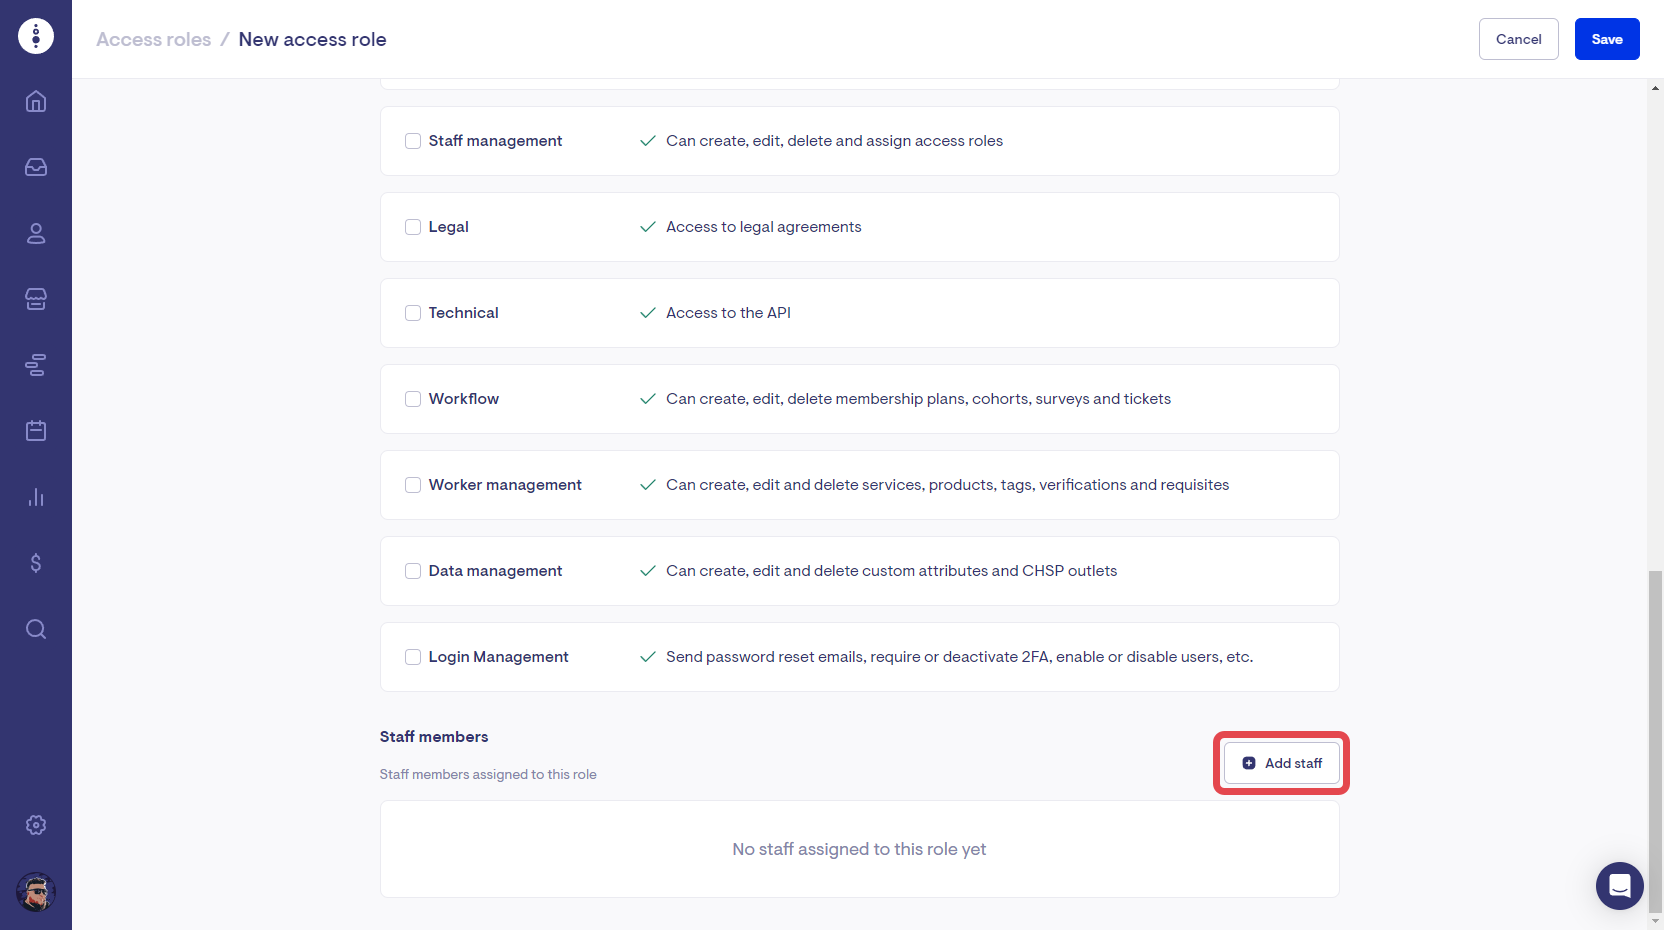This screenshot has height=930, width=1664.
Task: Enable the Staff management checkbox
Action: pyautogui.click(x=413, y=141)
